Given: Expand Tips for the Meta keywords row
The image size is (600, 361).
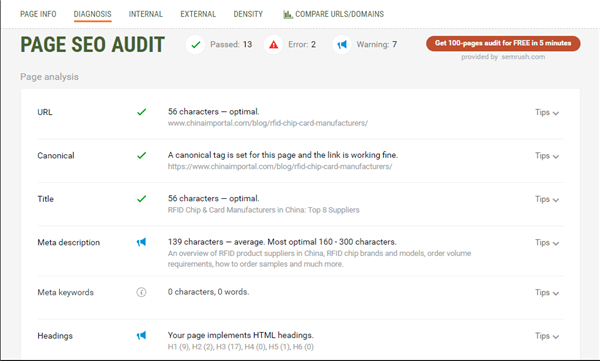Looking at the screenshot, I should pos(547,293).
